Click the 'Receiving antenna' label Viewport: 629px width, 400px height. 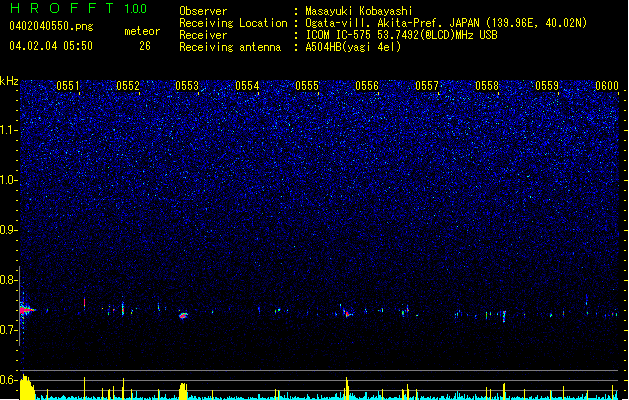(x=230, y=47)
